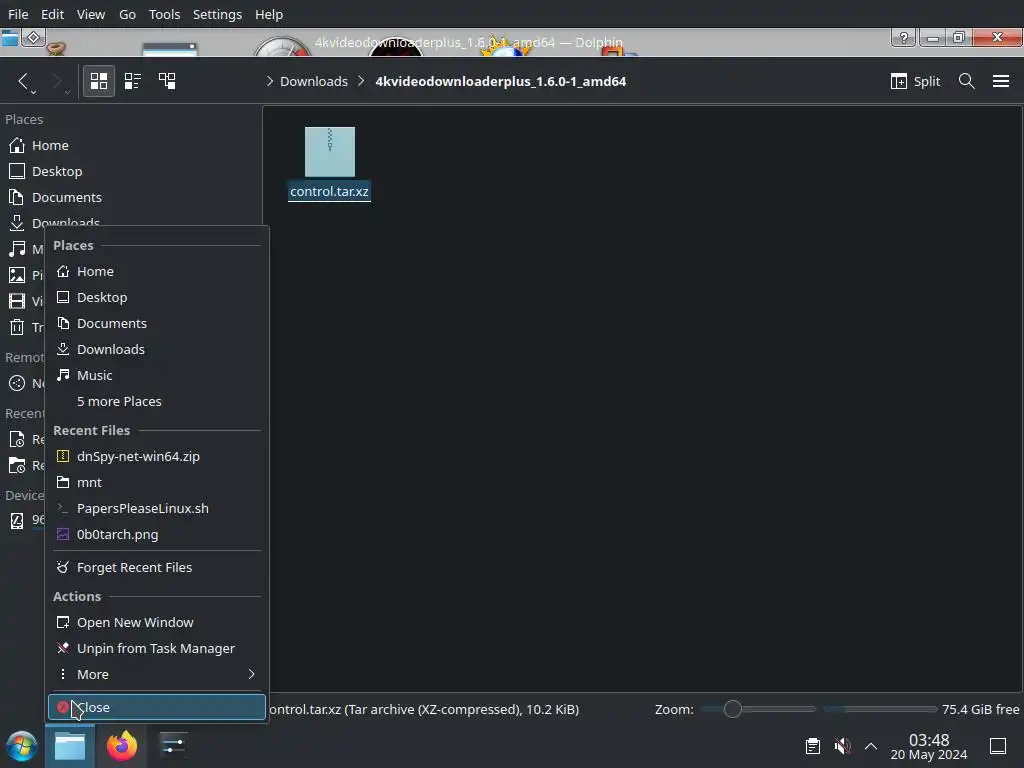Image resolution: width=1024 pixels, height=768 pixels.
Task: Click the 4kvideodownloaderplus_1.6.0-1_amd64 breadcrumb
Action: [500, 81]
